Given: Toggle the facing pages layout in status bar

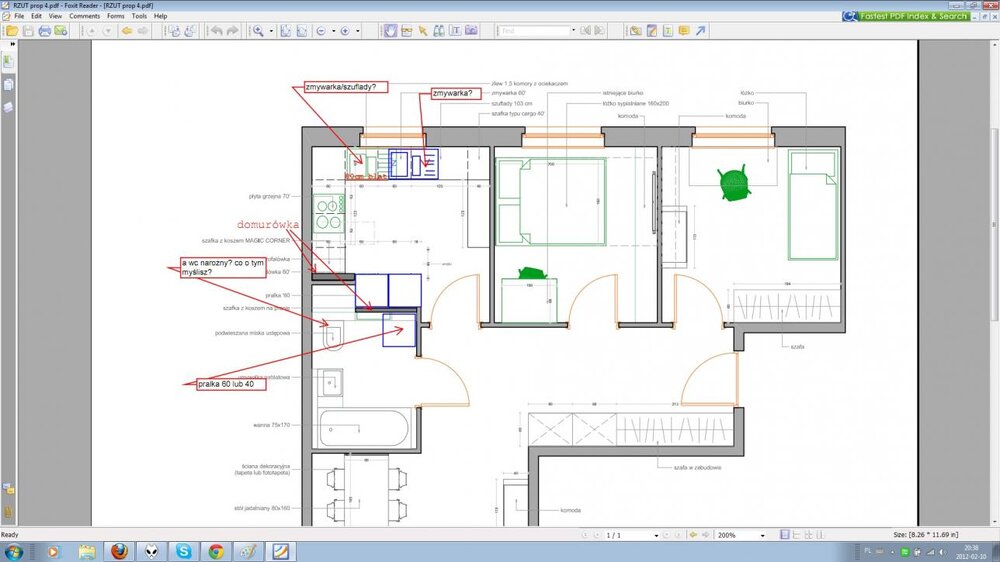Looking at the screenshot, I should tap(810, 535).
